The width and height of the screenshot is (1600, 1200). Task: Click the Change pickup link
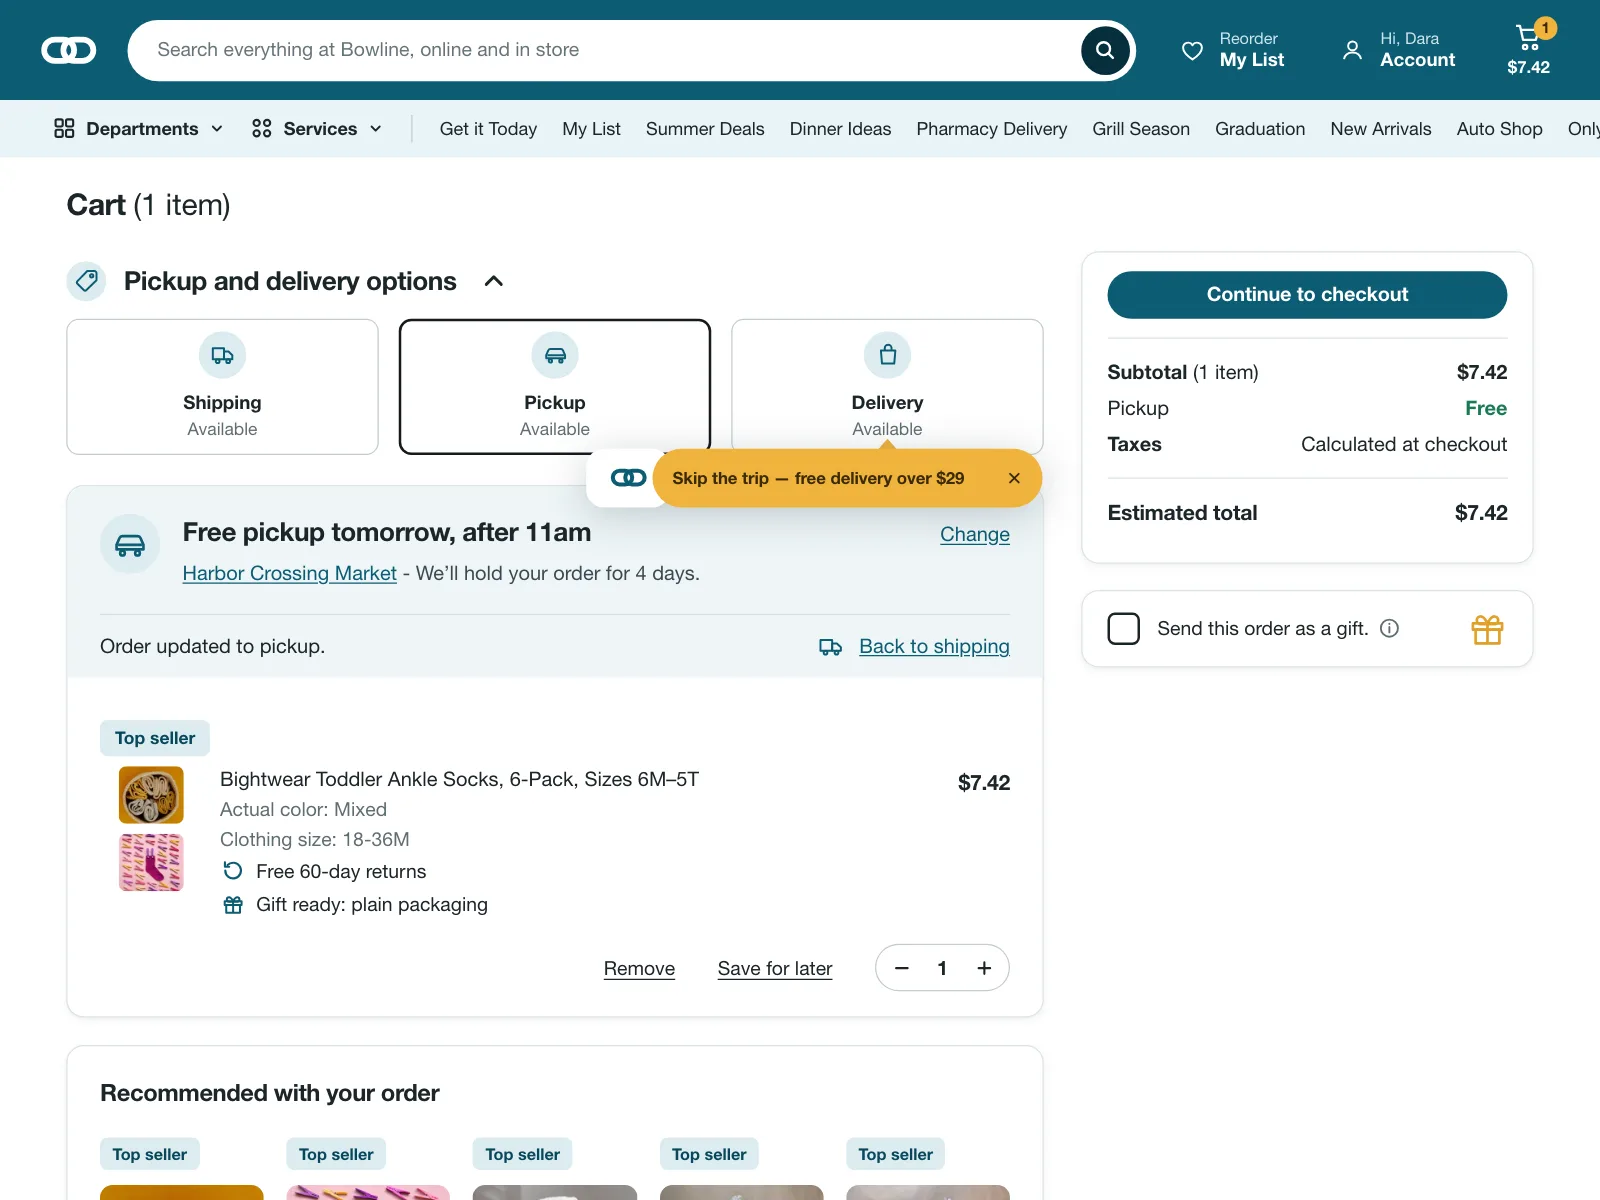coord(975,534)
